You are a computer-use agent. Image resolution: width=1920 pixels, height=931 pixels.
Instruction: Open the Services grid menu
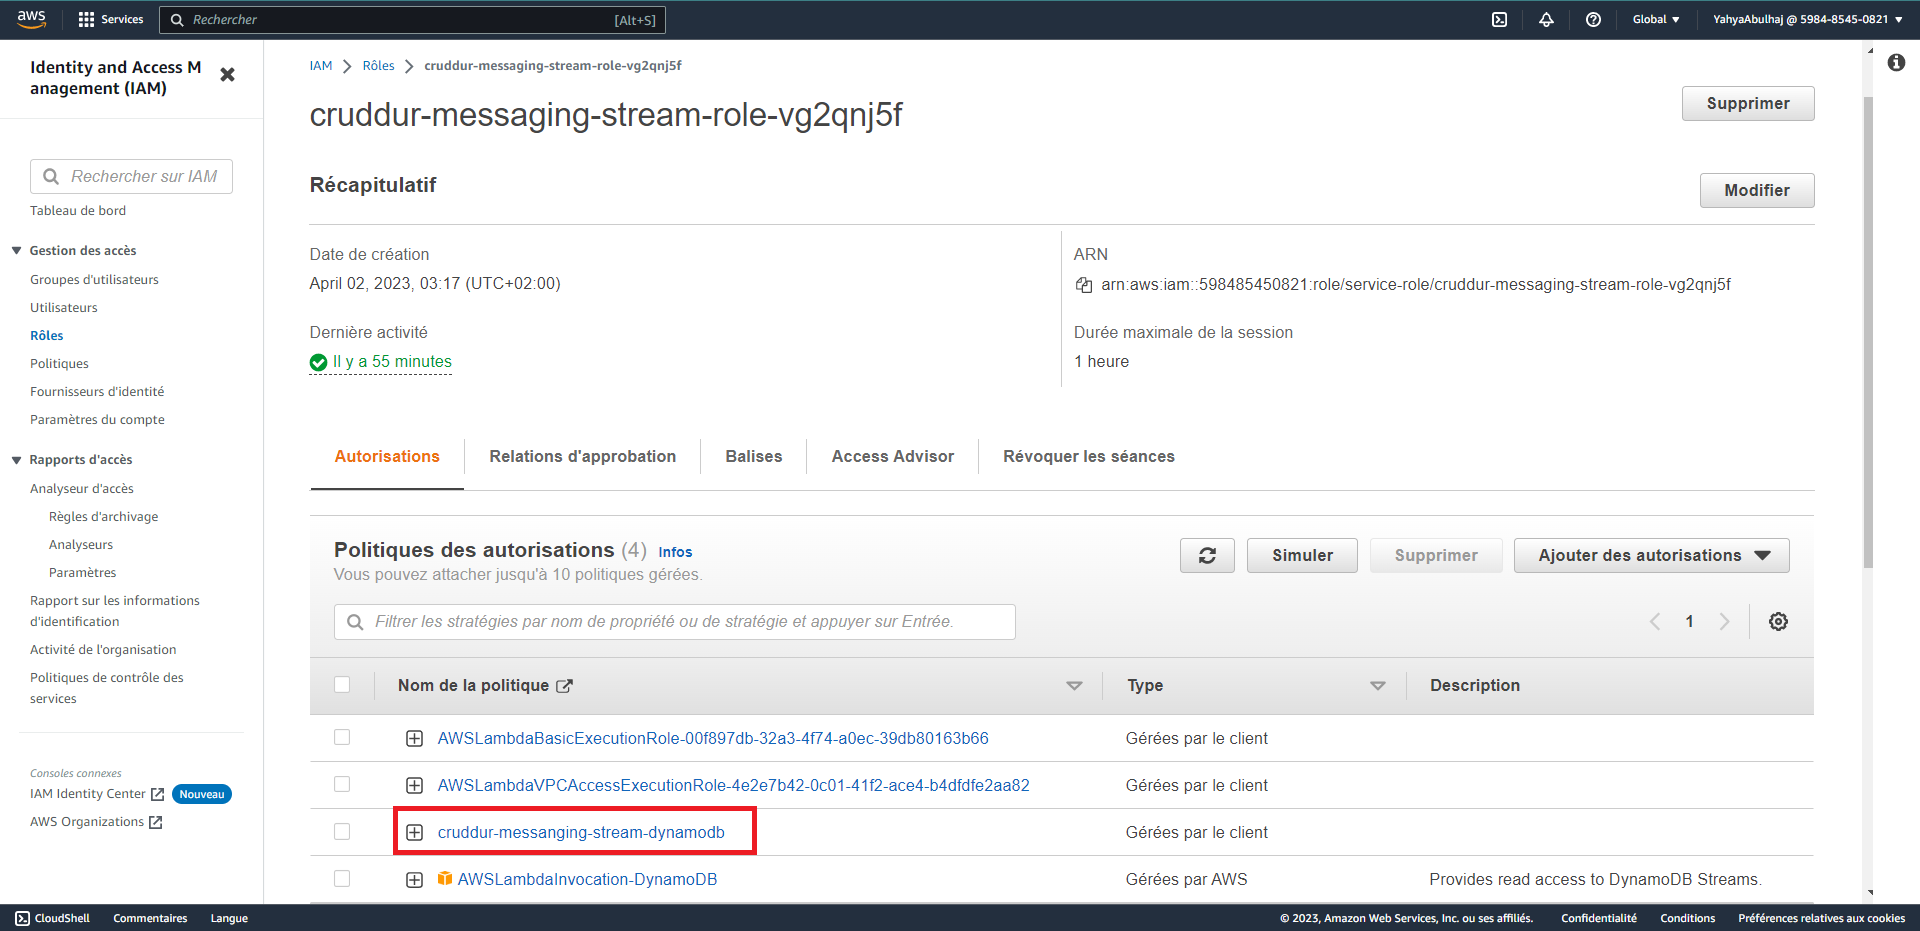110,19
